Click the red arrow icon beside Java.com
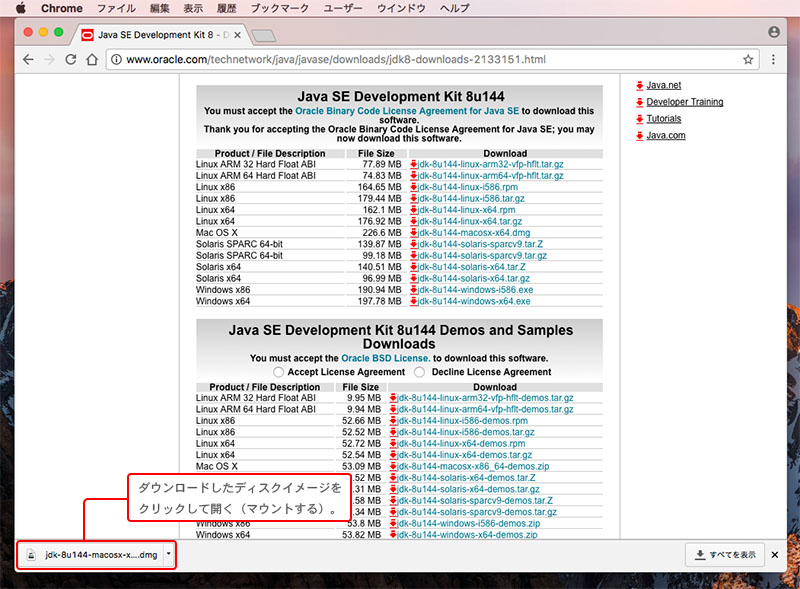 click(x=640, y=136)
